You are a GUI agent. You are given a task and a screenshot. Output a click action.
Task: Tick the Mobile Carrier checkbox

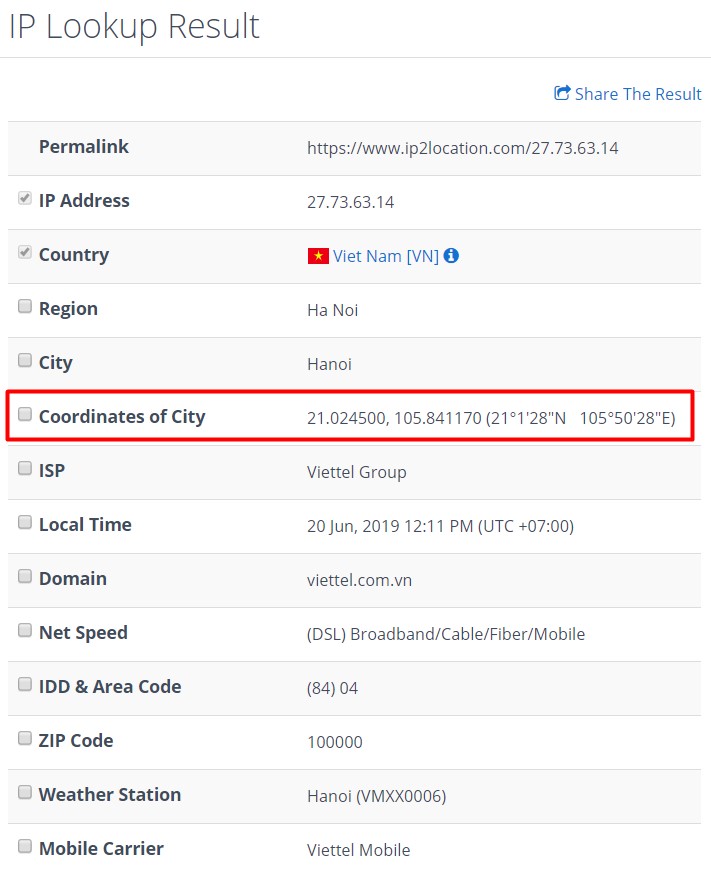click(x=25, y=847)
